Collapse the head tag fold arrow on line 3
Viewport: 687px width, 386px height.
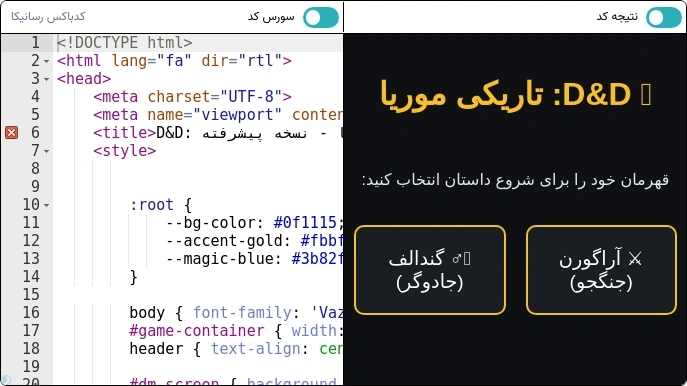pyautogui.click(x=46, y=79)
